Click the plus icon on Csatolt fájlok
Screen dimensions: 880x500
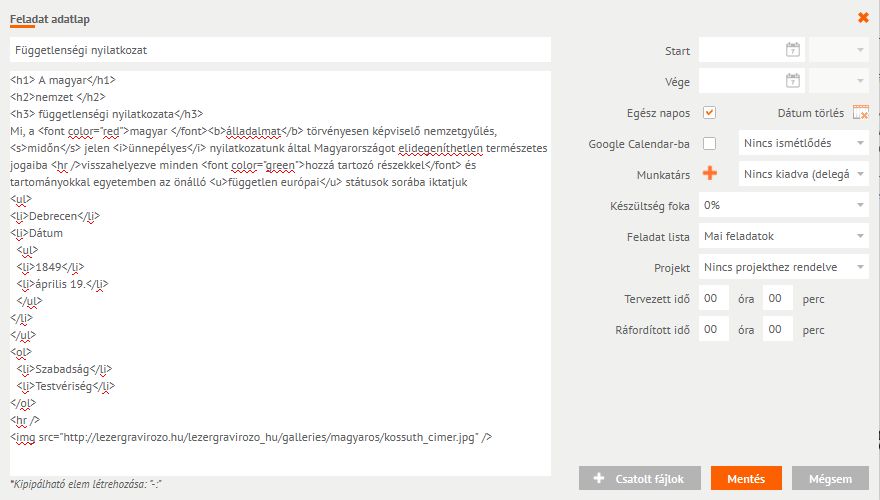tap(599, 478)
